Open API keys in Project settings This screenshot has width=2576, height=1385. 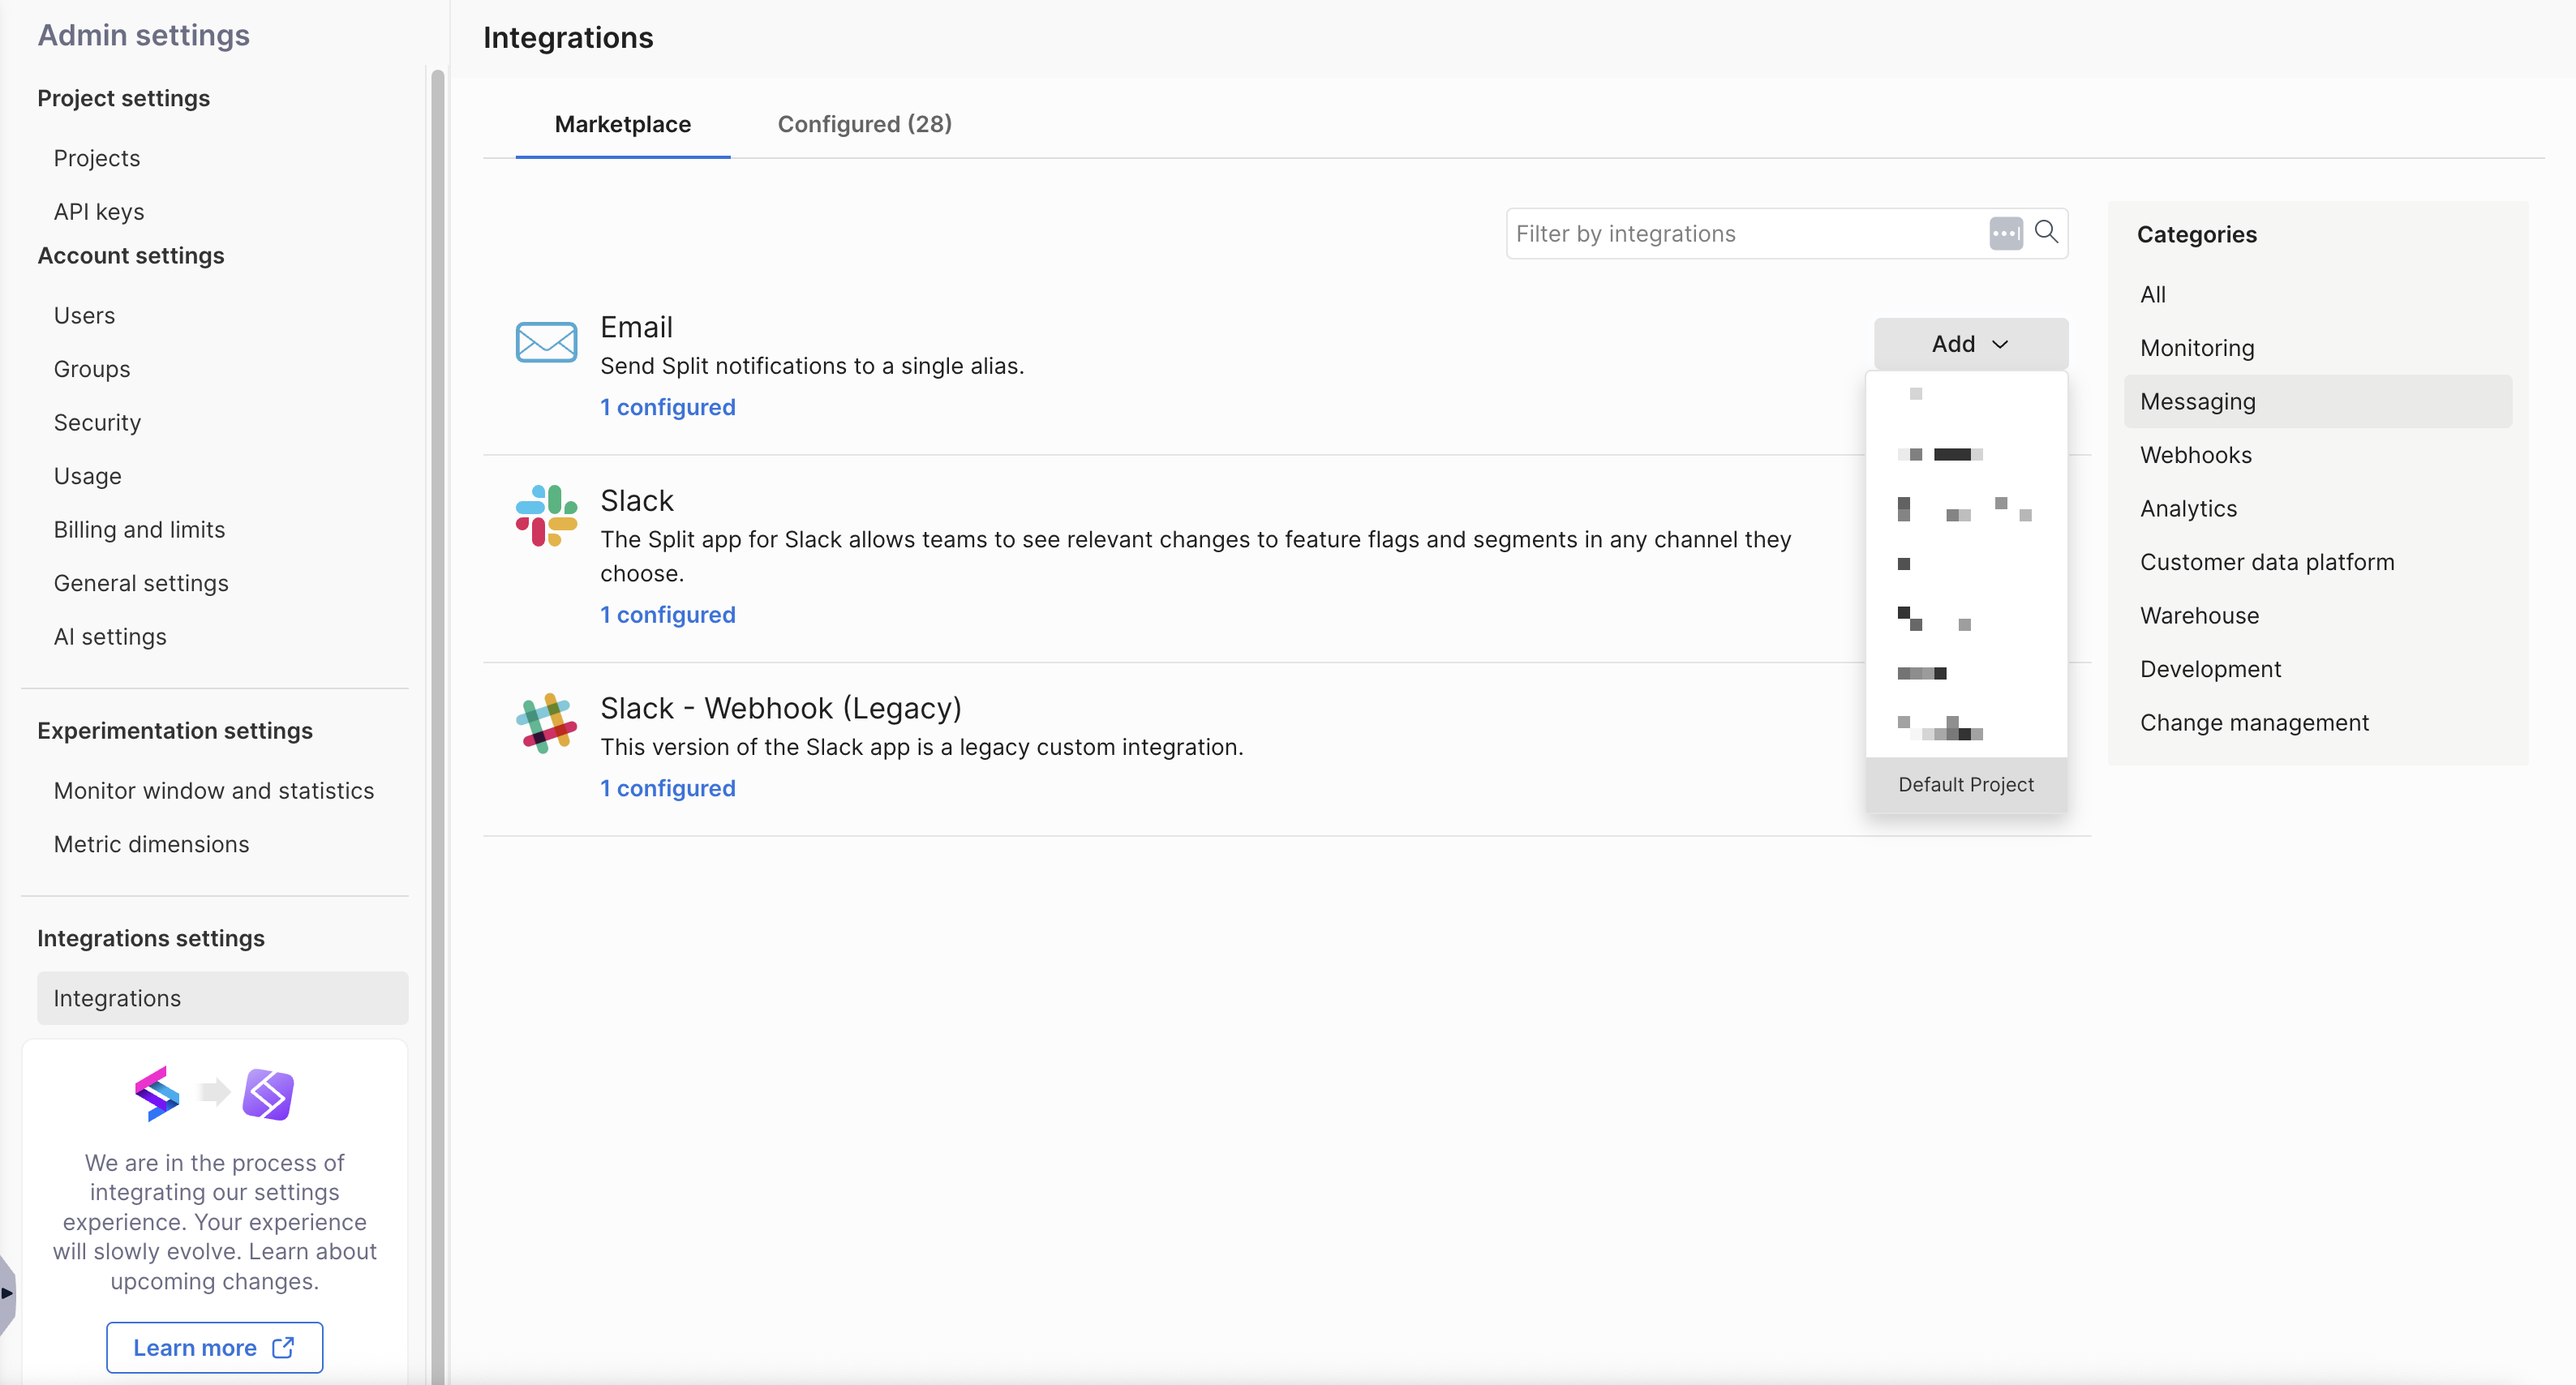(x=99, y=212)
